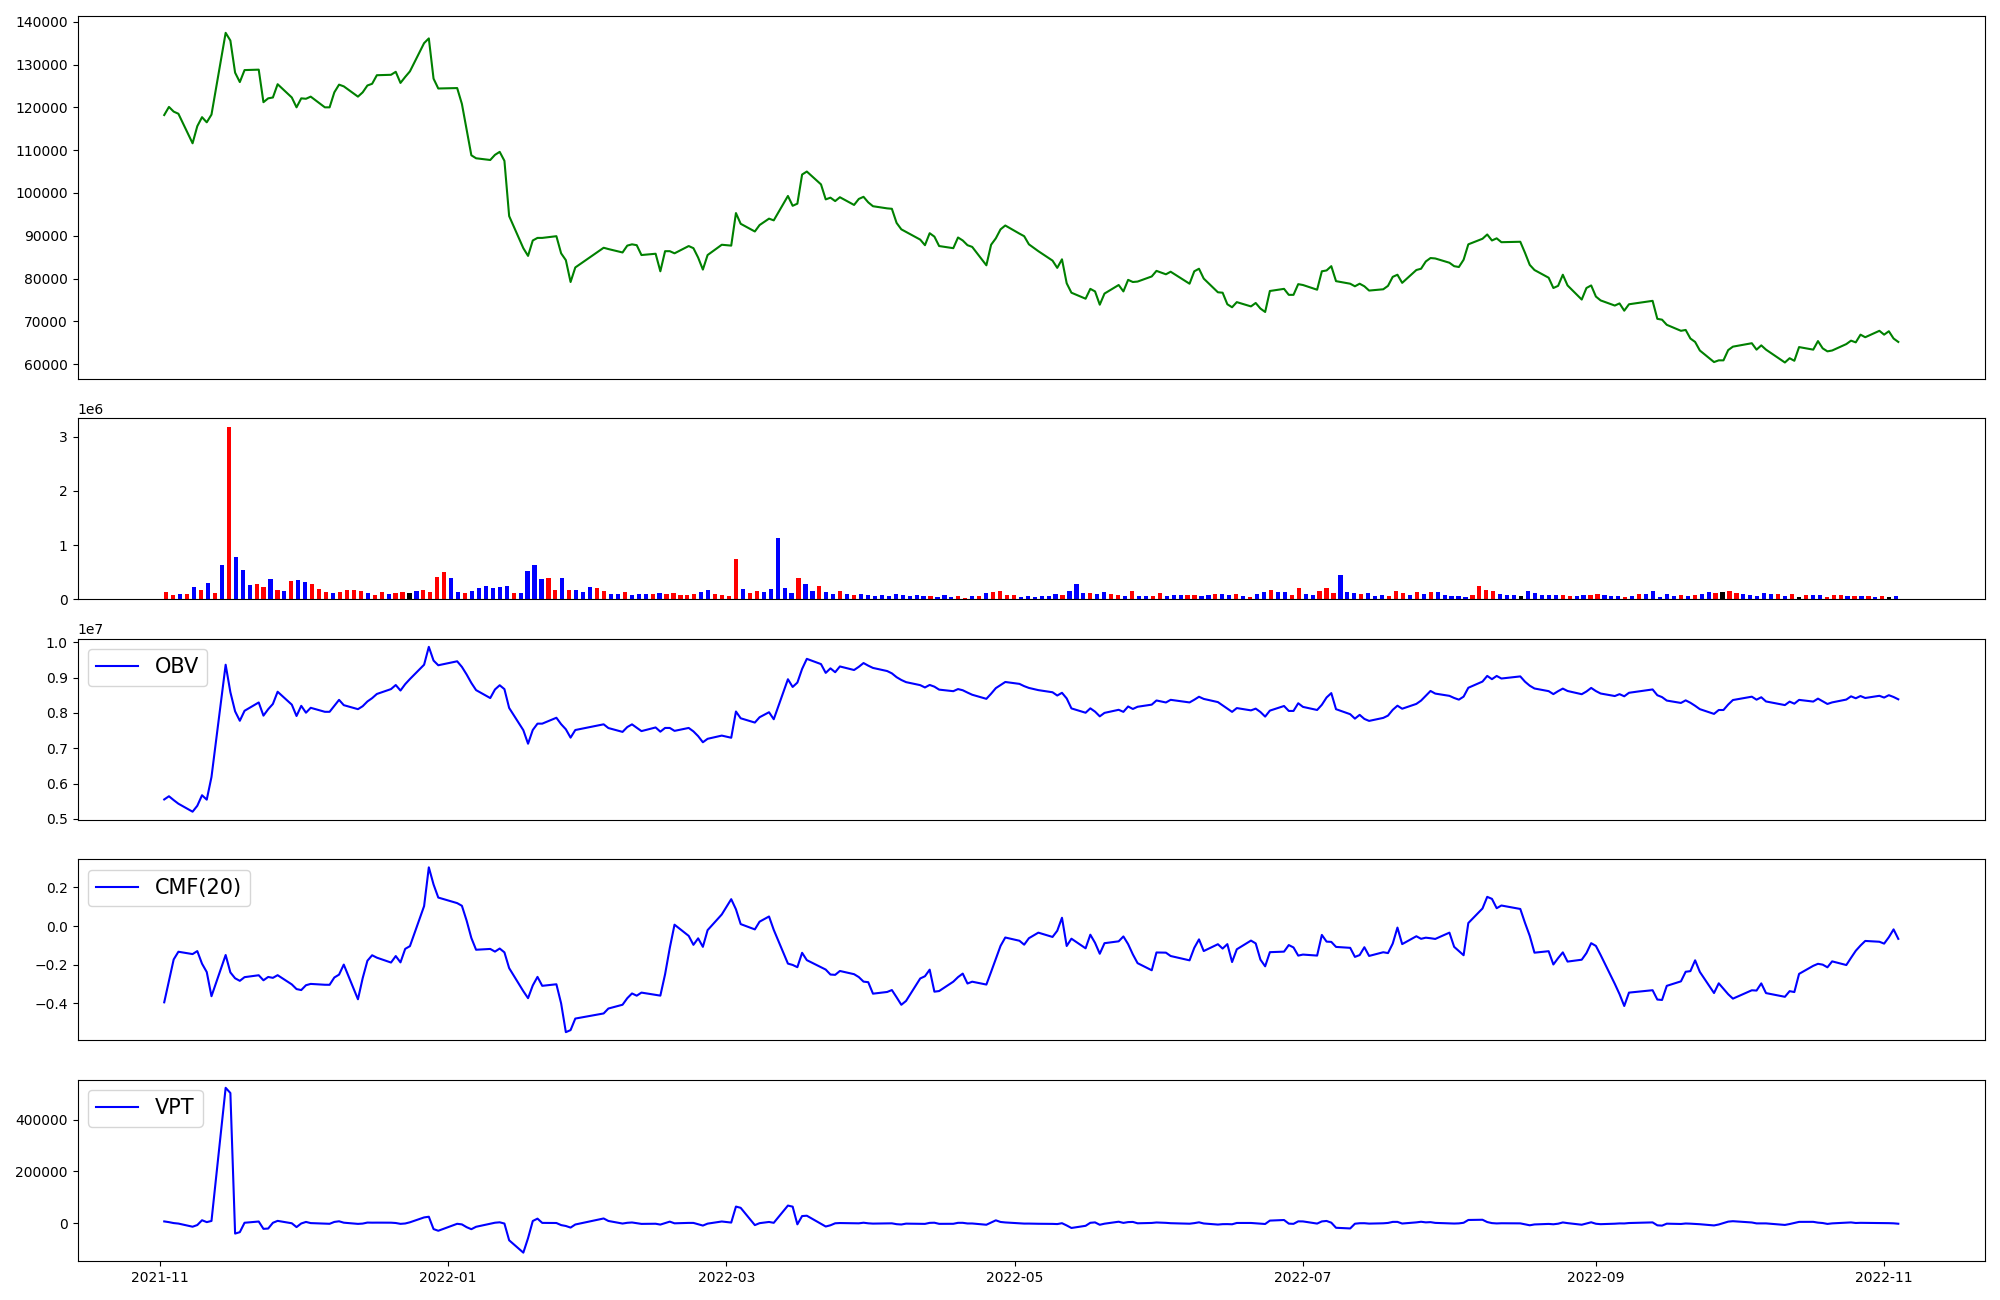Click the 2022-03 x-axis date label
Image resolution: width=2000 pixels, height=1300 pixels.
[x=726, y=1277]
